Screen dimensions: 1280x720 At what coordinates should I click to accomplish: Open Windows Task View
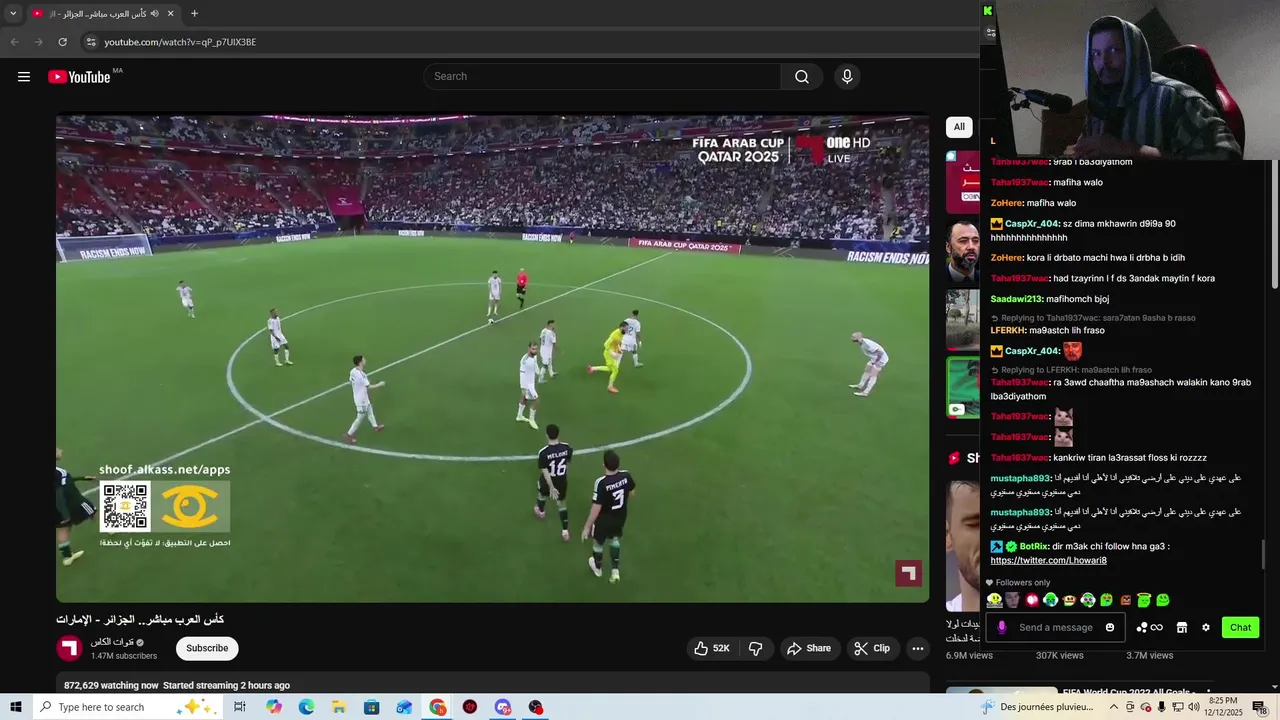(x=240, y=707)
